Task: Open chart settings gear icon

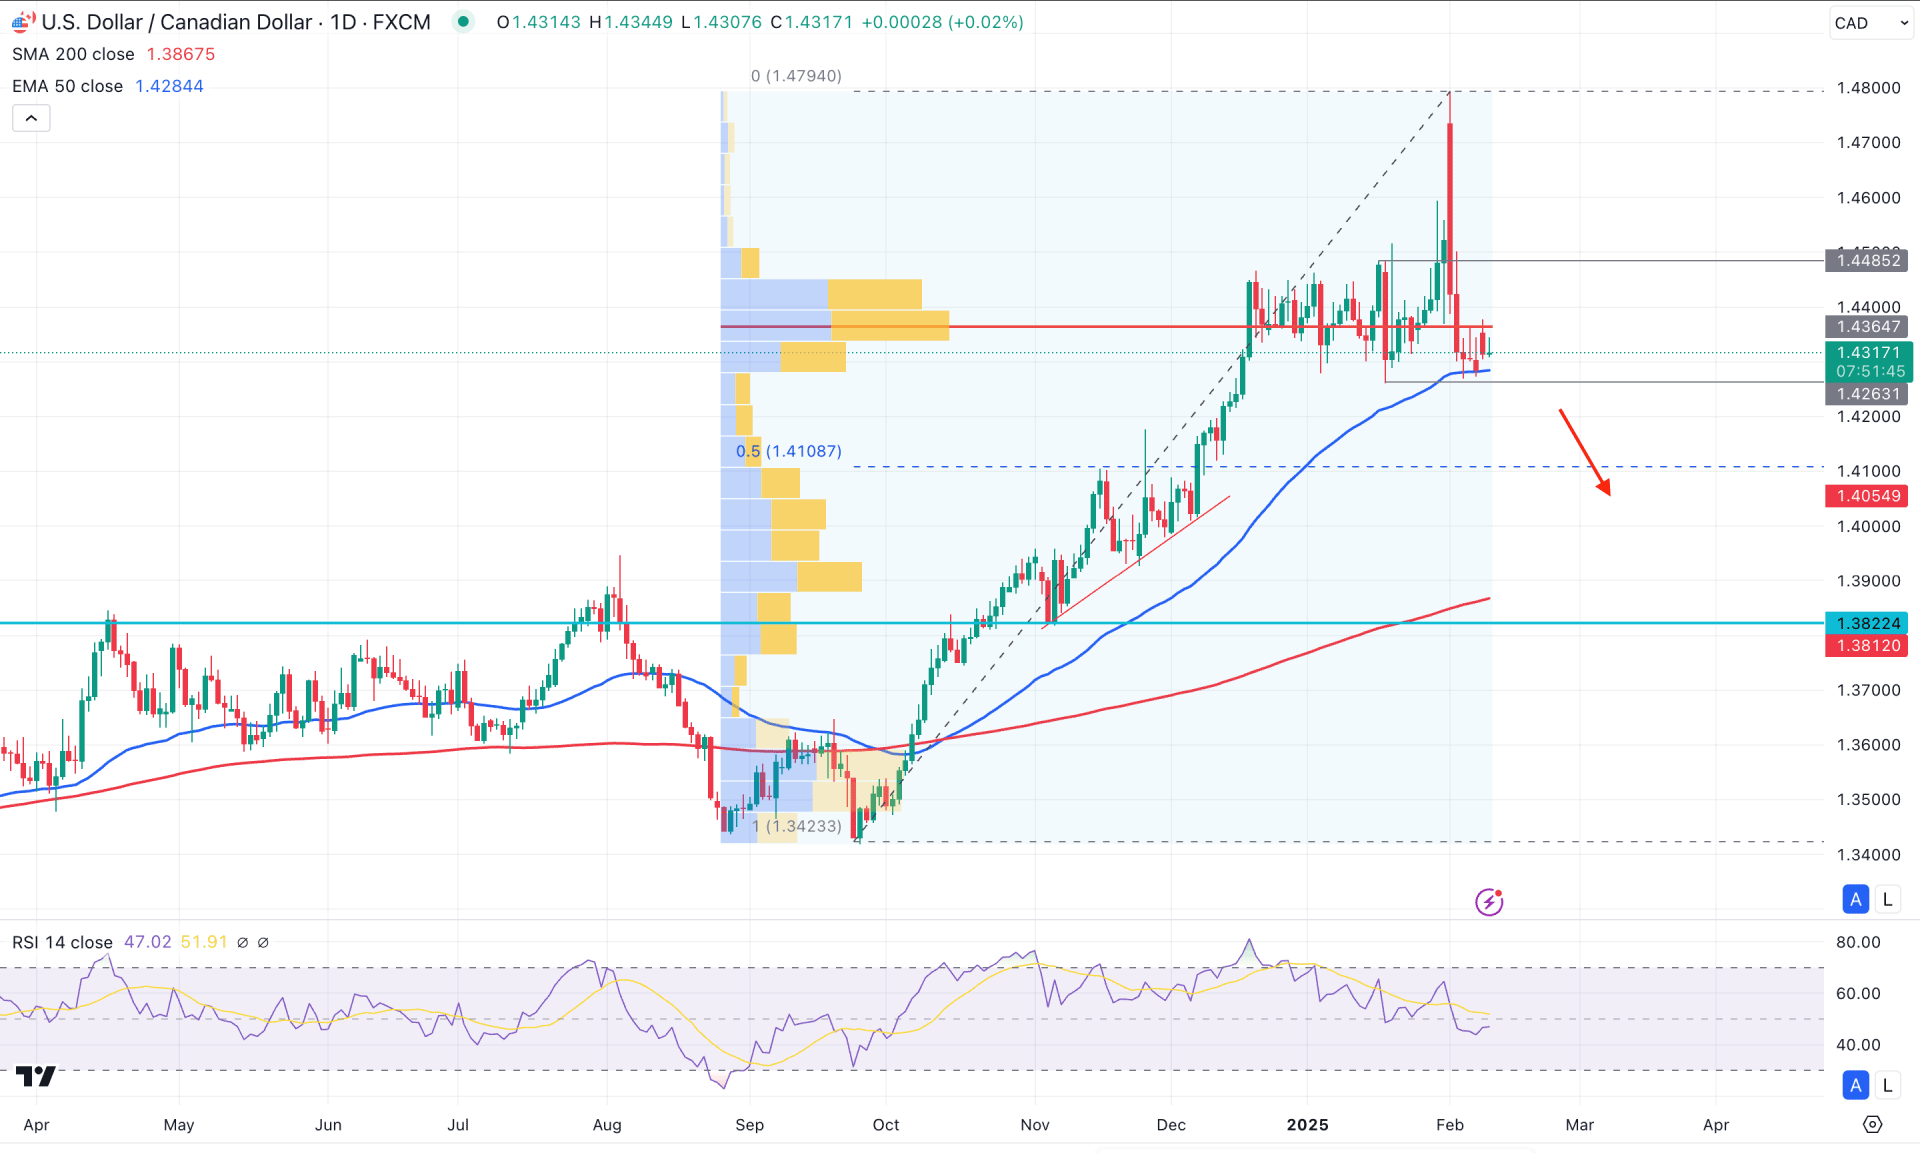Action: pos(1872,1125)
